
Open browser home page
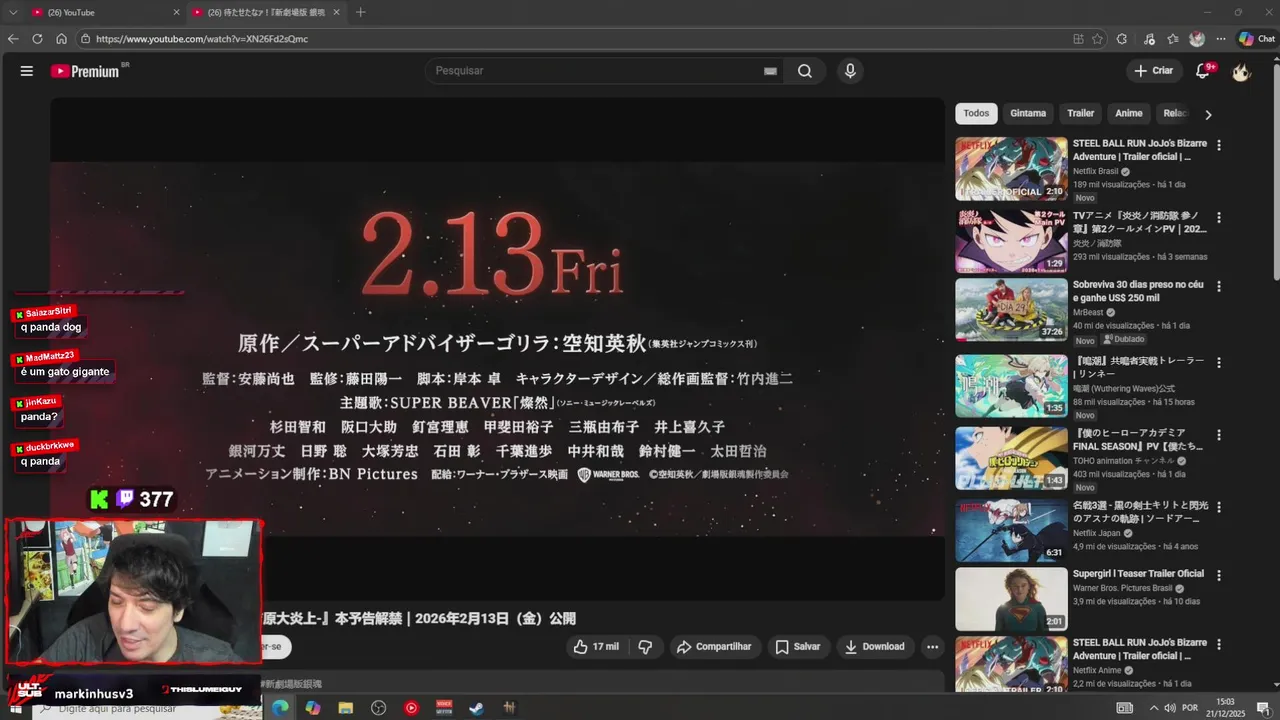61,39
